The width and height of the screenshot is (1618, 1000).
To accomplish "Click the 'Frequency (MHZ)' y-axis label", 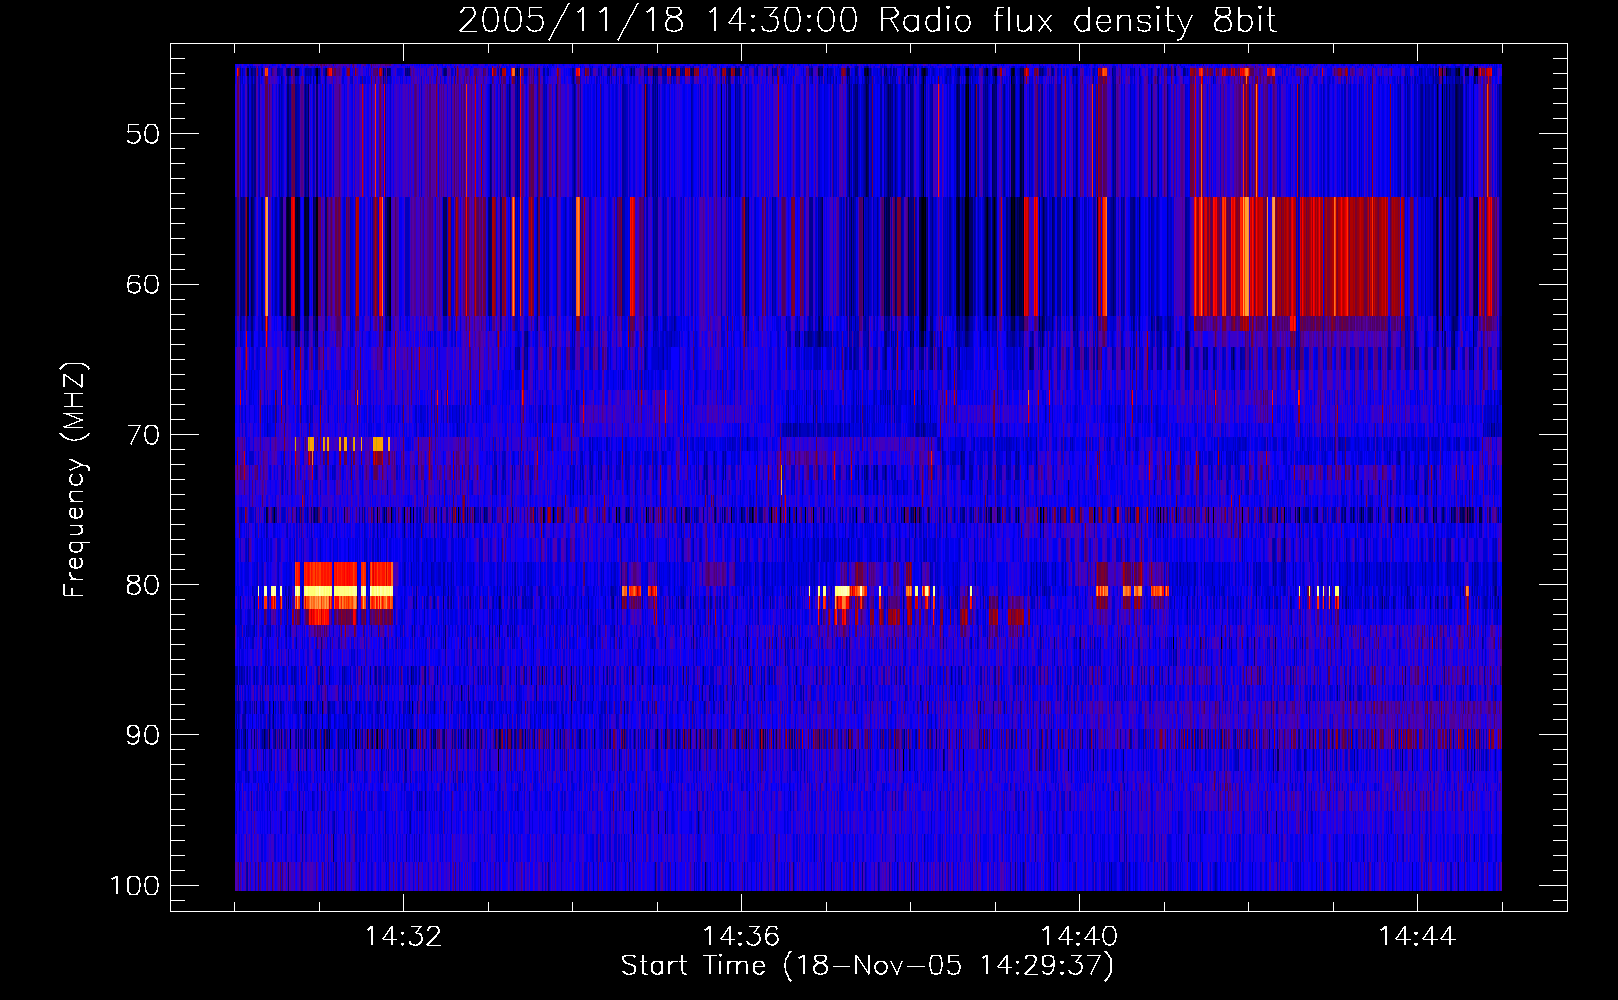I will (x=75, y=480).
